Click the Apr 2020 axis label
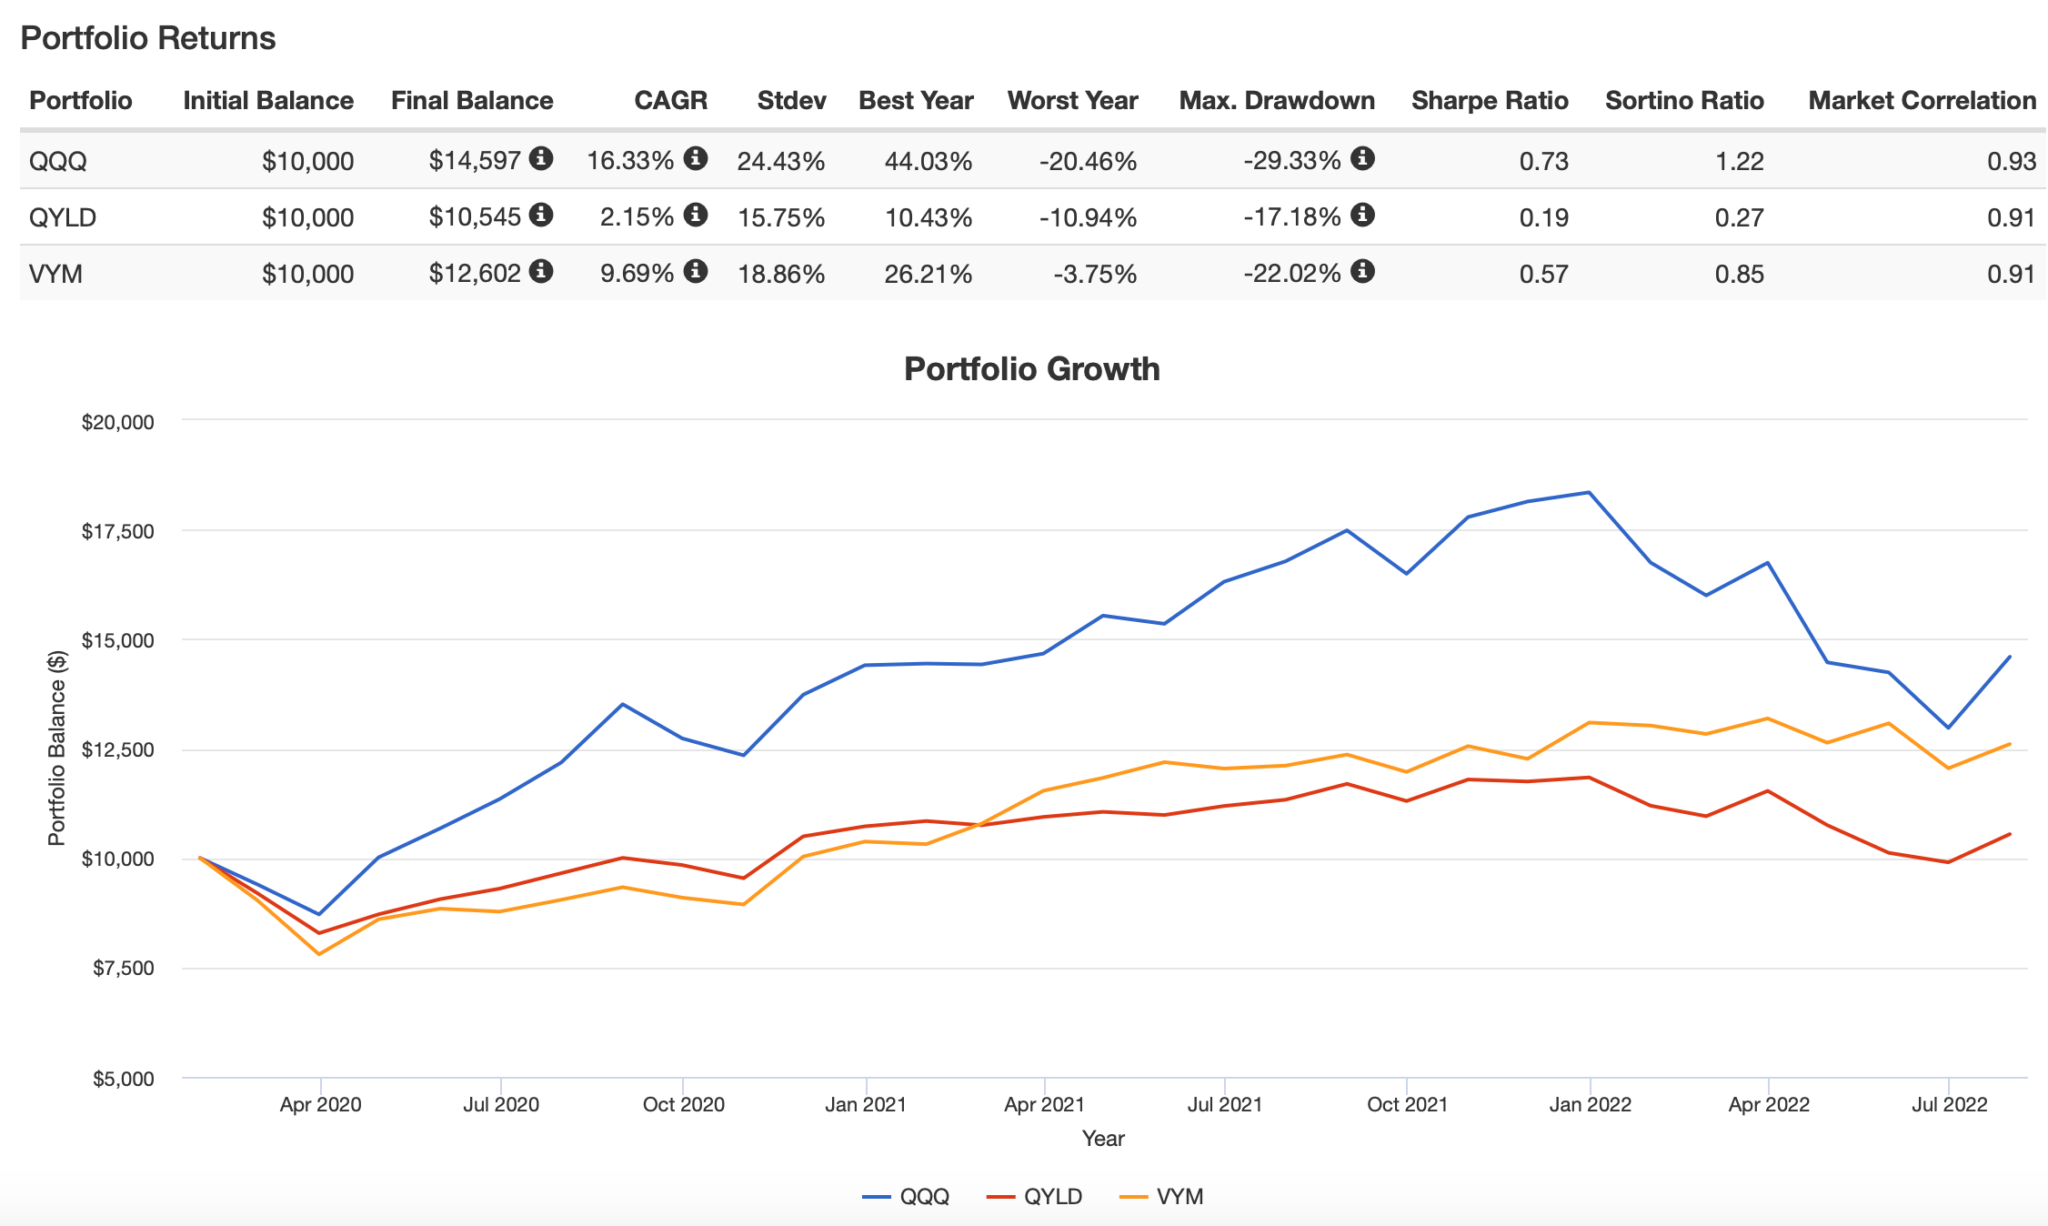2048x1226 pixels. pos(320,1105)
